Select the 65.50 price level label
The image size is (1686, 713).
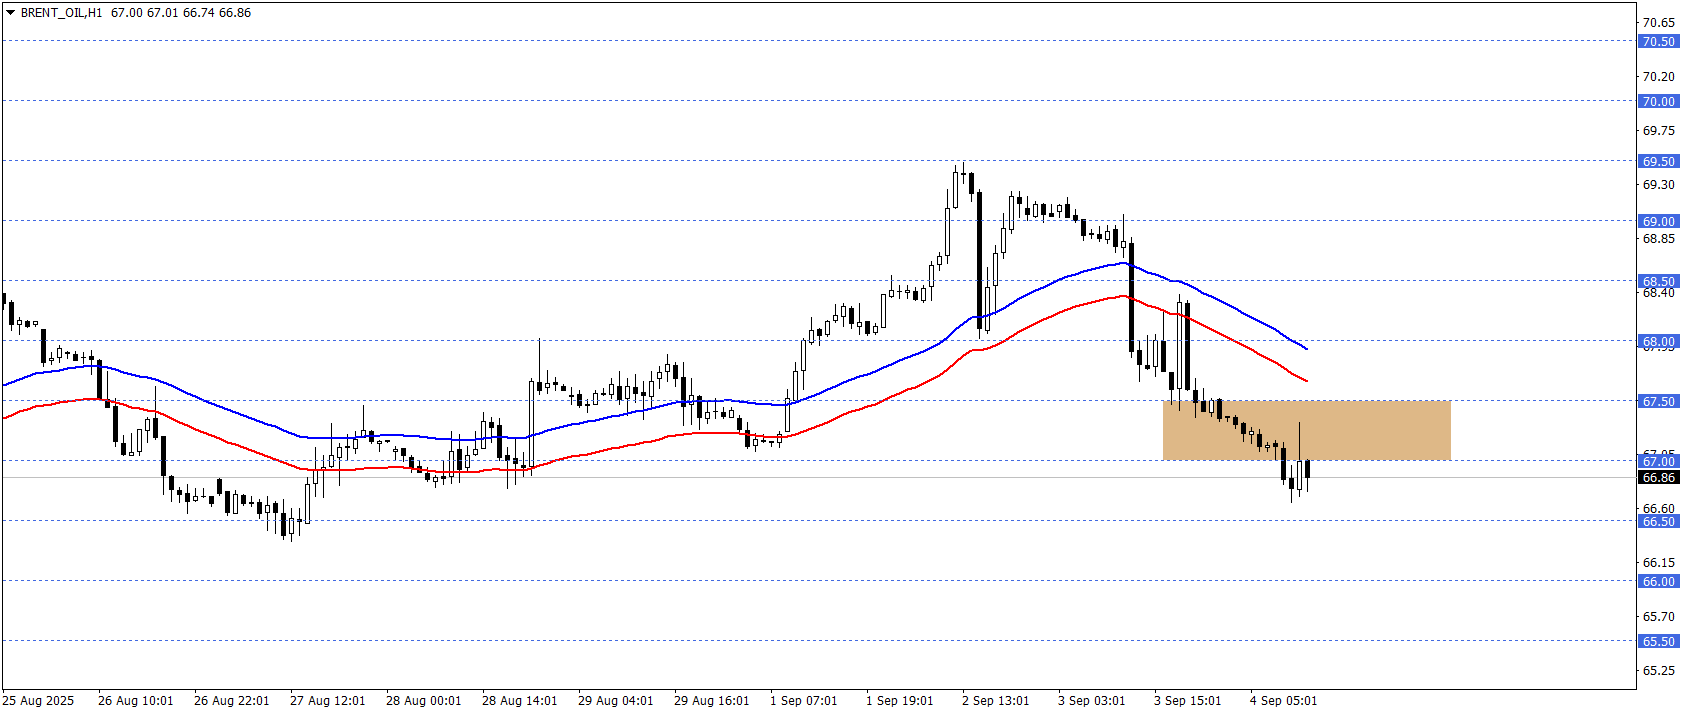pos(1658,641)
